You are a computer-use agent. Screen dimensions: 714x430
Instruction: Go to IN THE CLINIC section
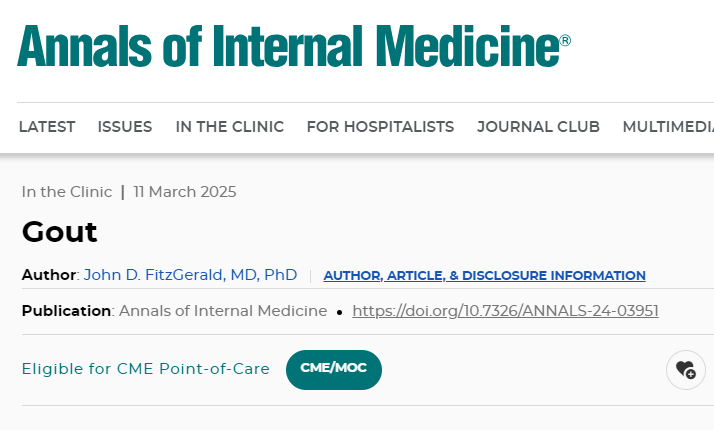click(x=230, y=127)
